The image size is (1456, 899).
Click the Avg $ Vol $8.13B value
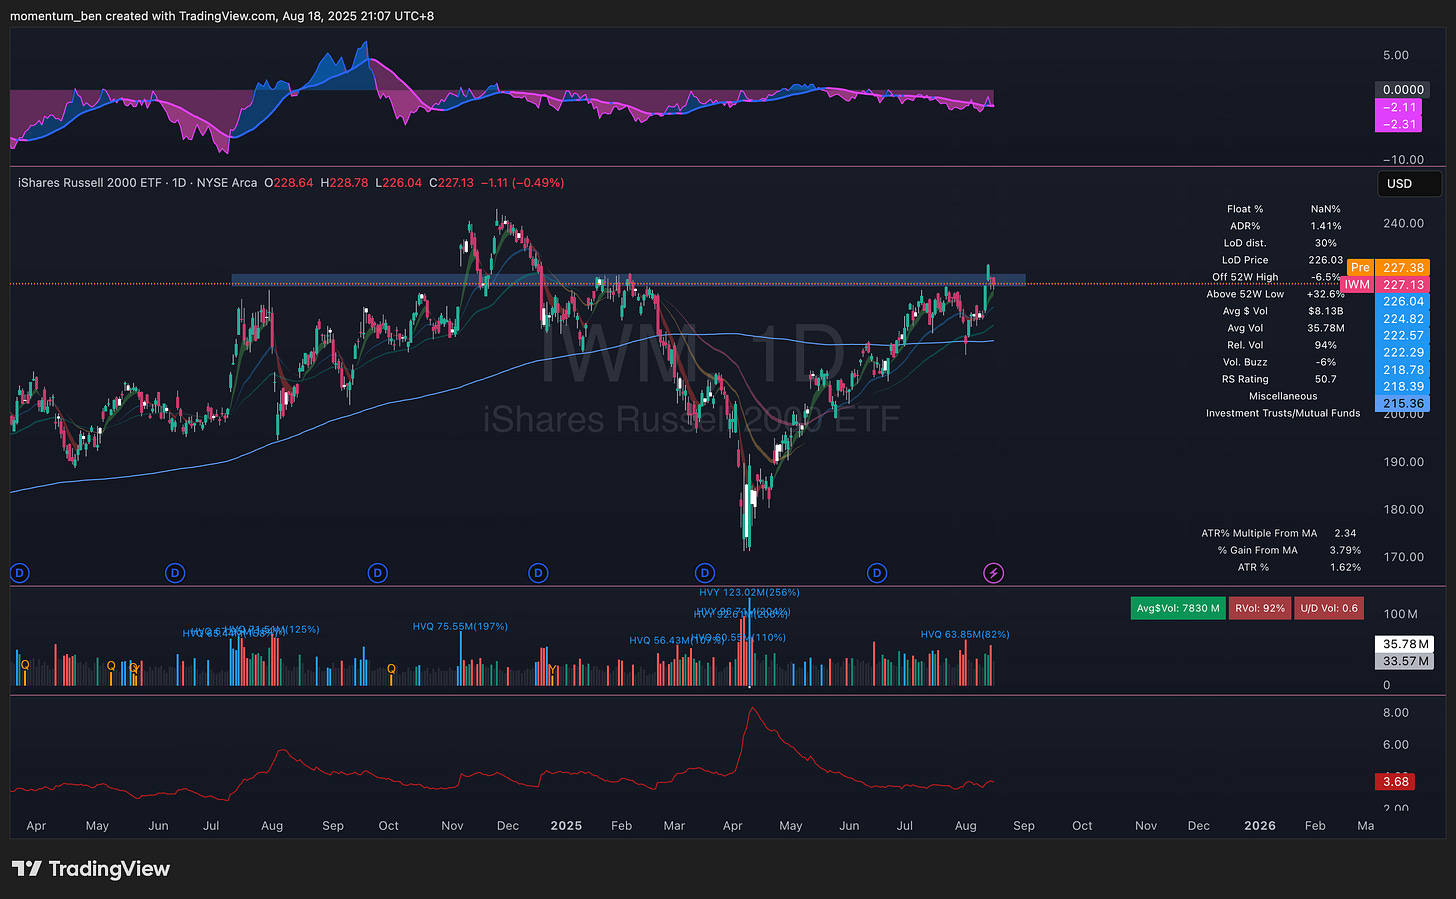(1326, 311)
